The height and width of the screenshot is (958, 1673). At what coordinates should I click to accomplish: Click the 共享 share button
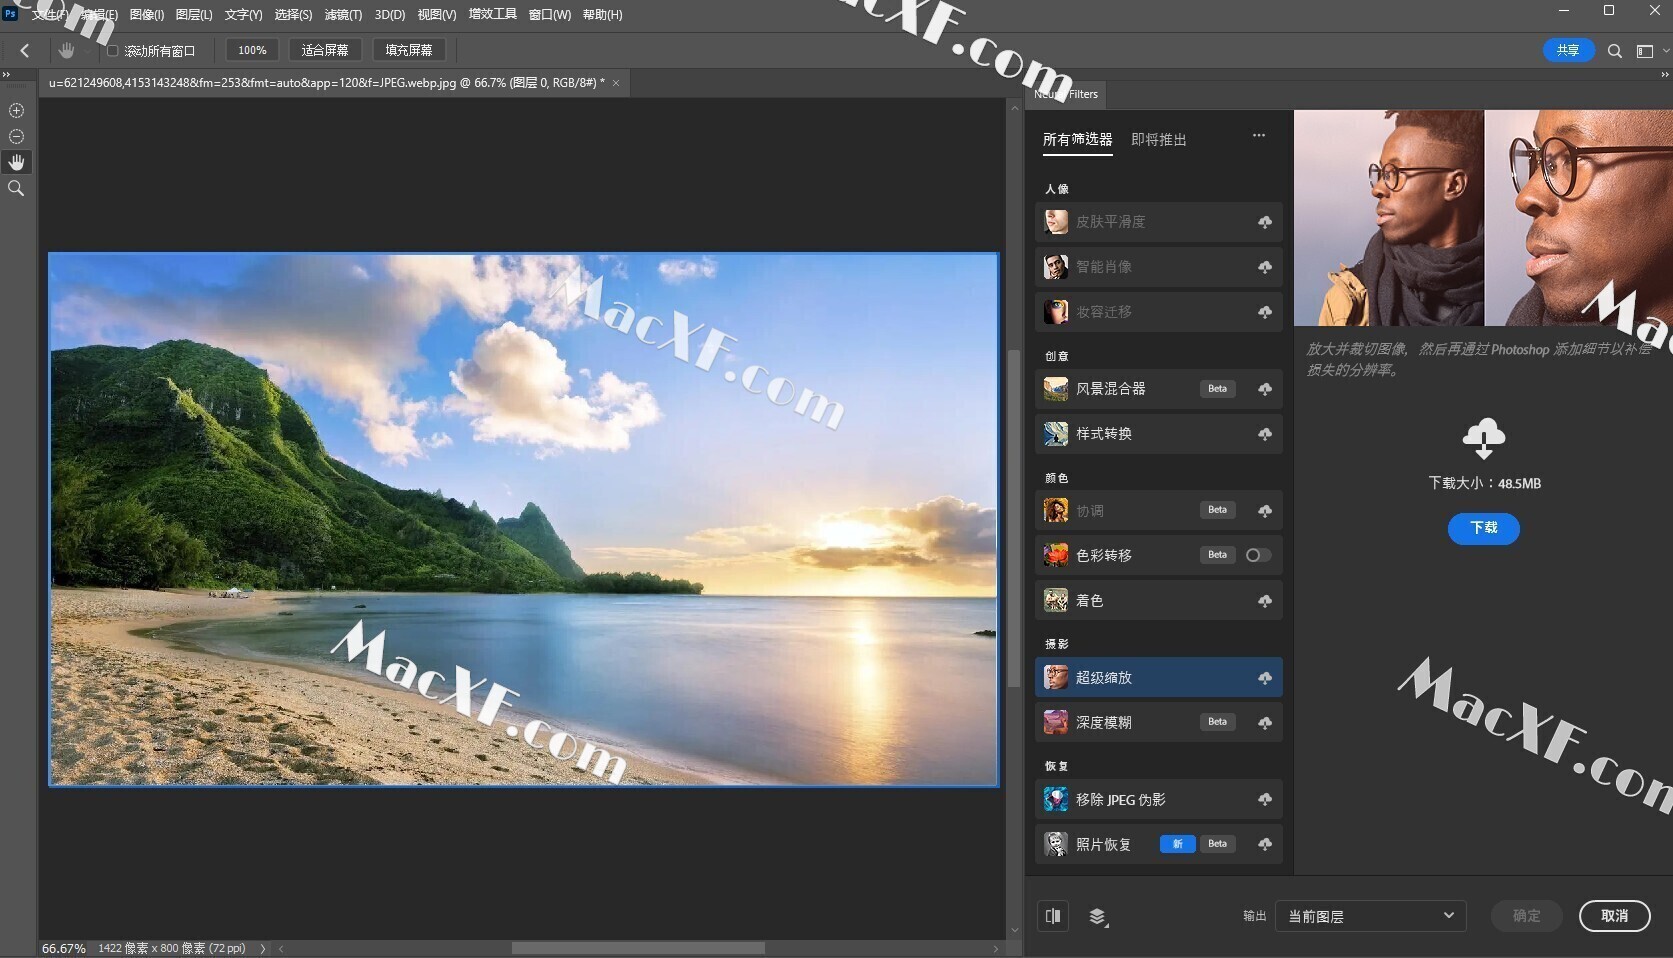tap(1568, 50)
